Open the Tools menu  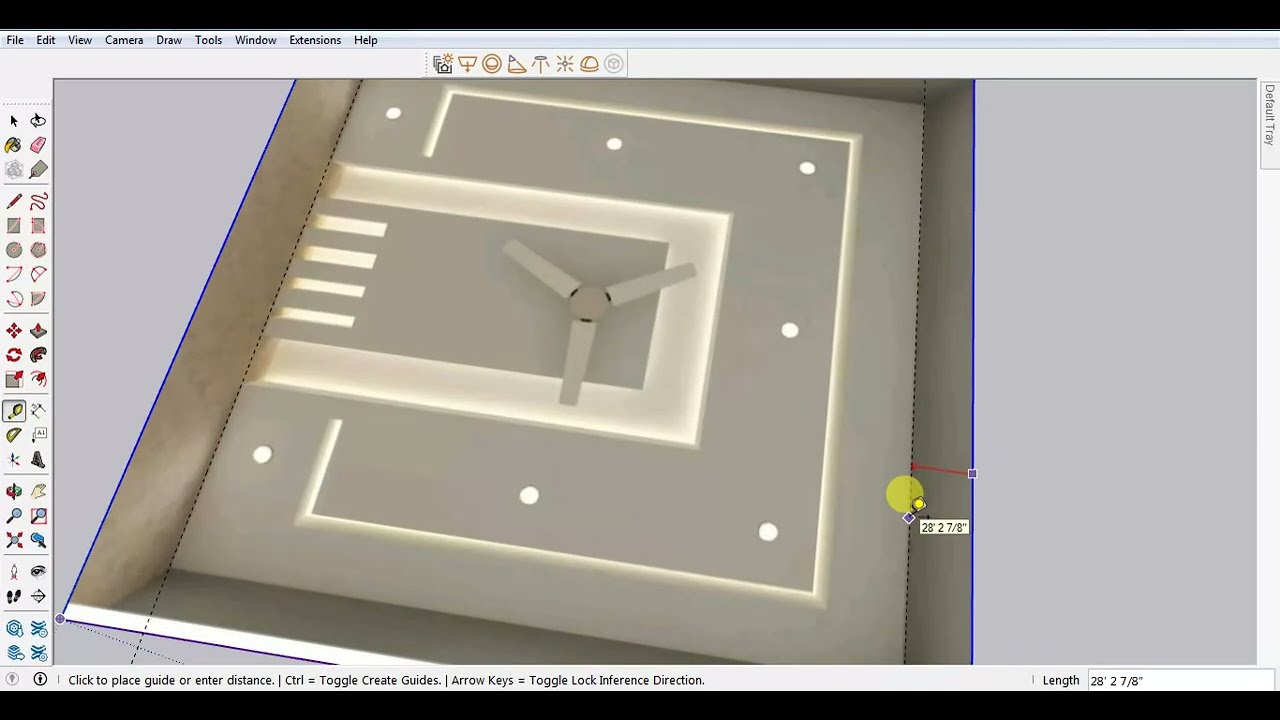[208, 40]
